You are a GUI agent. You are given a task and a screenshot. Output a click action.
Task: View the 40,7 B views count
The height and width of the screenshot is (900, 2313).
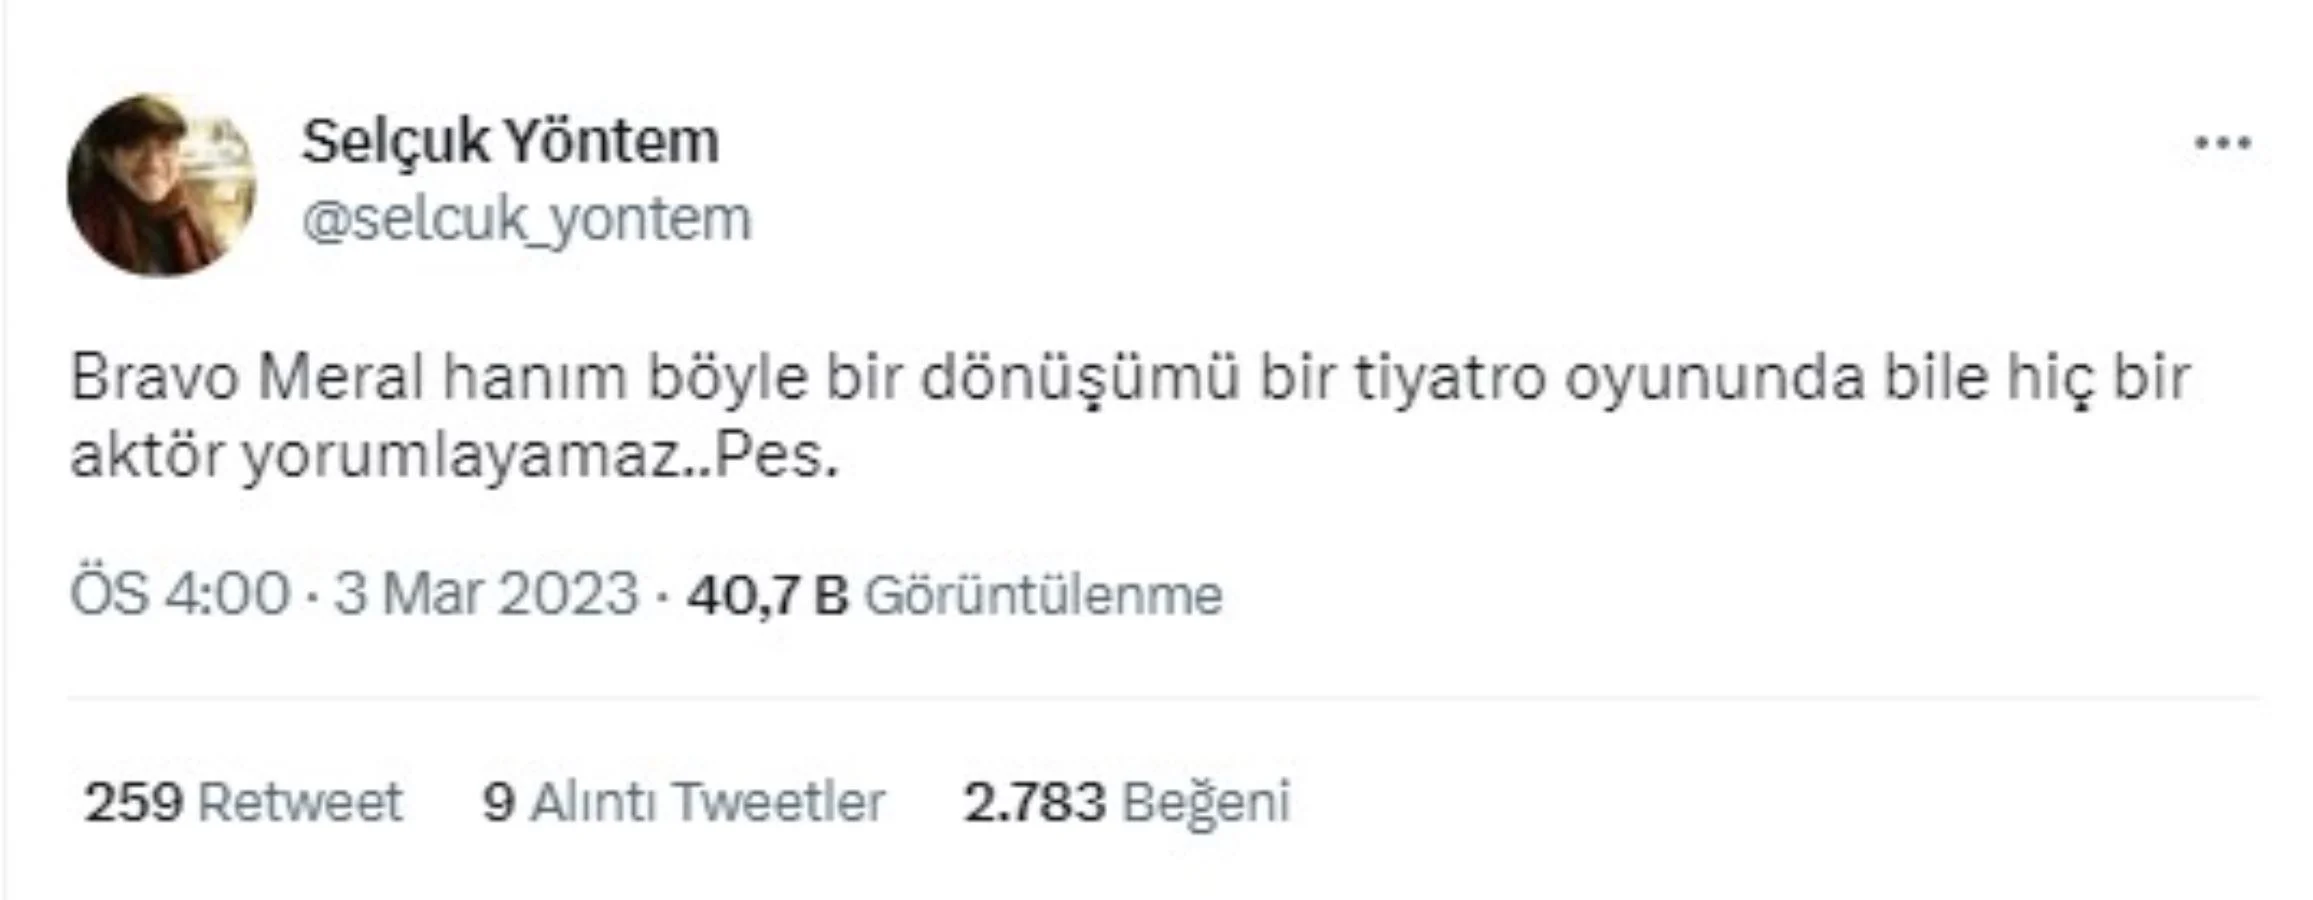[767, 595]
